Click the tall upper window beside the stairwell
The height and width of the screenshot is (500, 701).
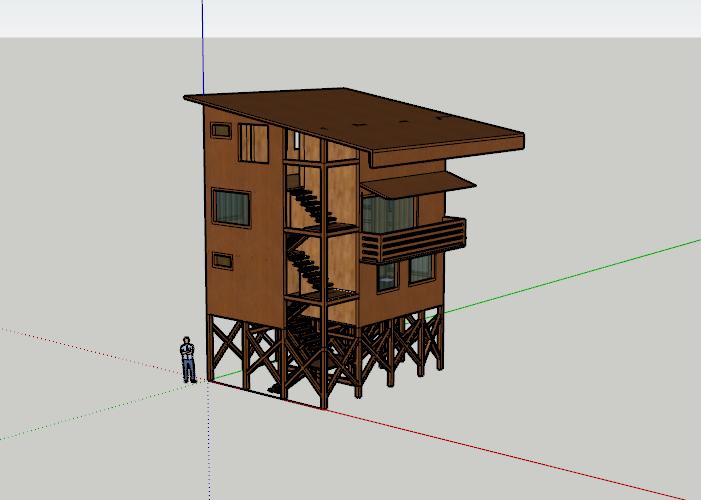(253, 144)
